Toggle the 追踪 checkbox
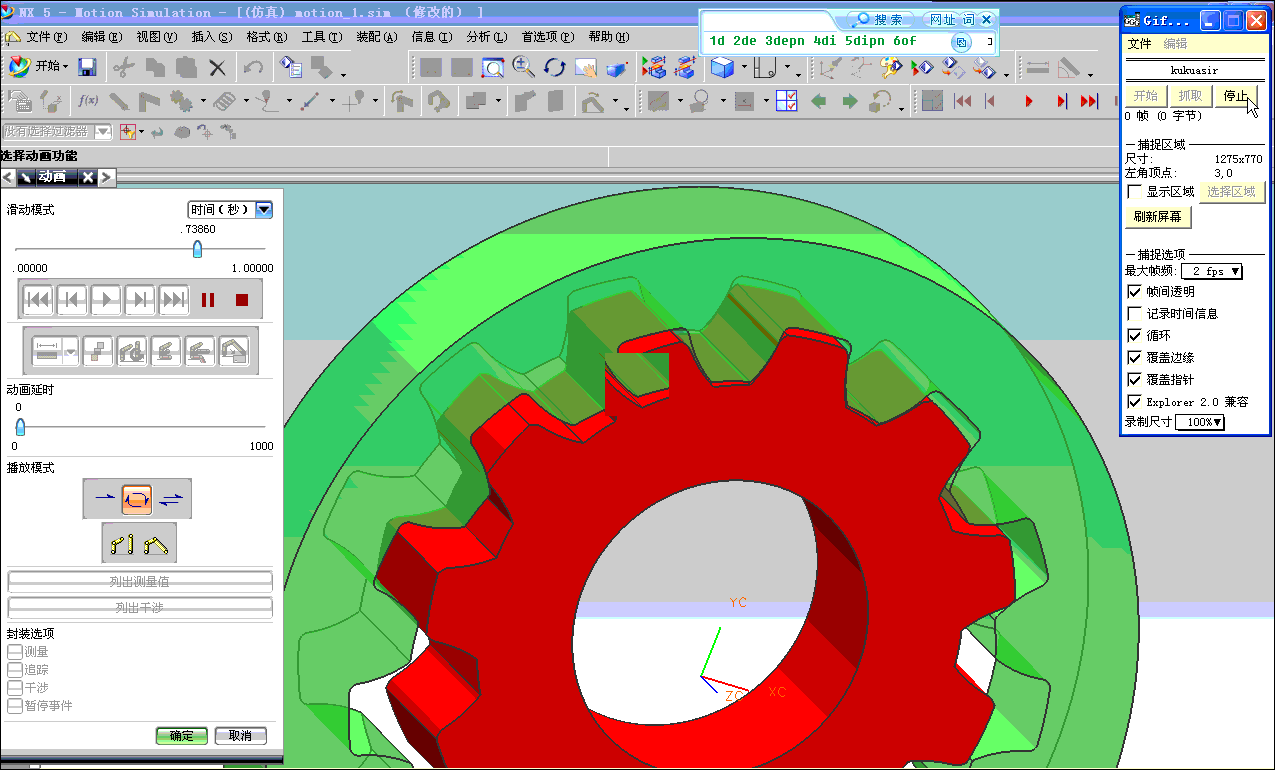Screen dimensions: 1275x770 point(14,670)
